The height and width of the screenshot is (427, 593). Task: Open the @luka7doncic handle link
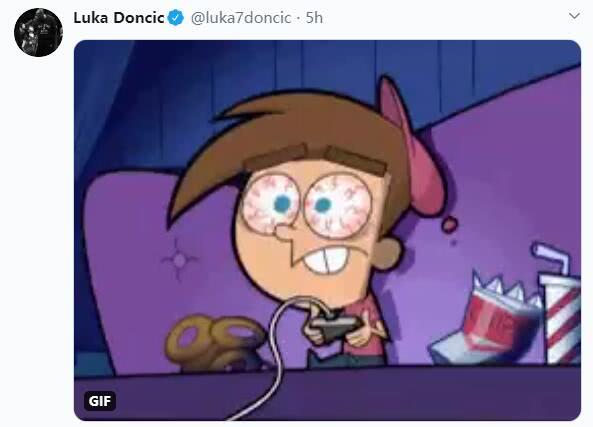[x=241, y=18]
